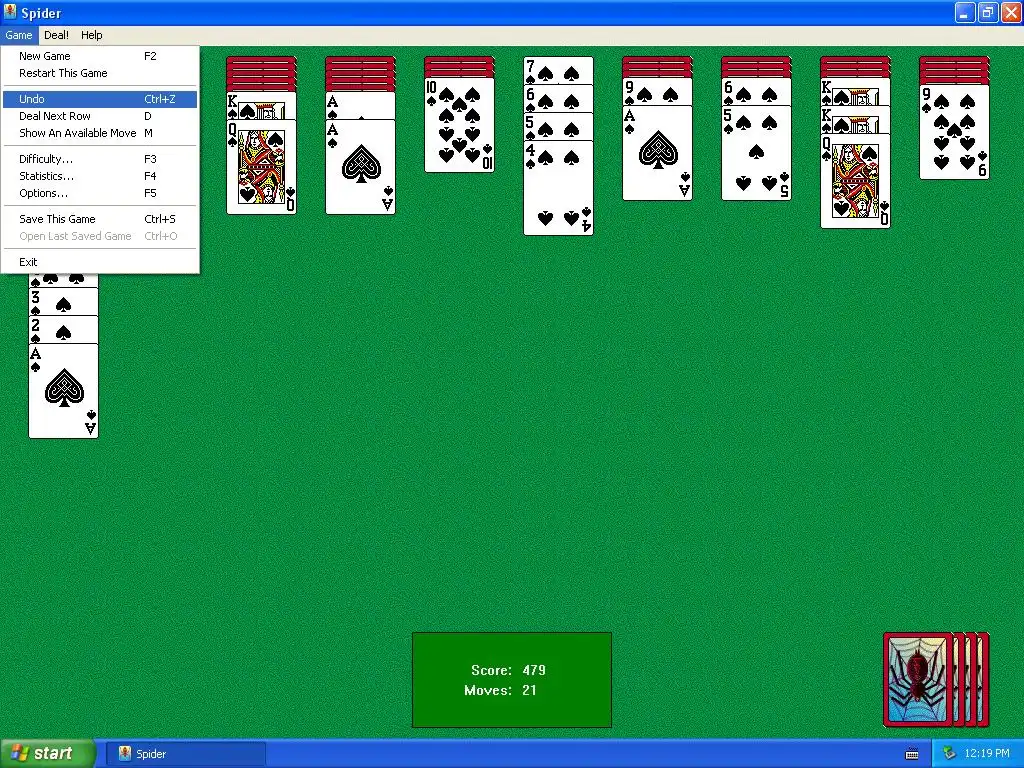Click Spider taskbar button
This screenshot has height=768, width=1024.
(188, 754)
